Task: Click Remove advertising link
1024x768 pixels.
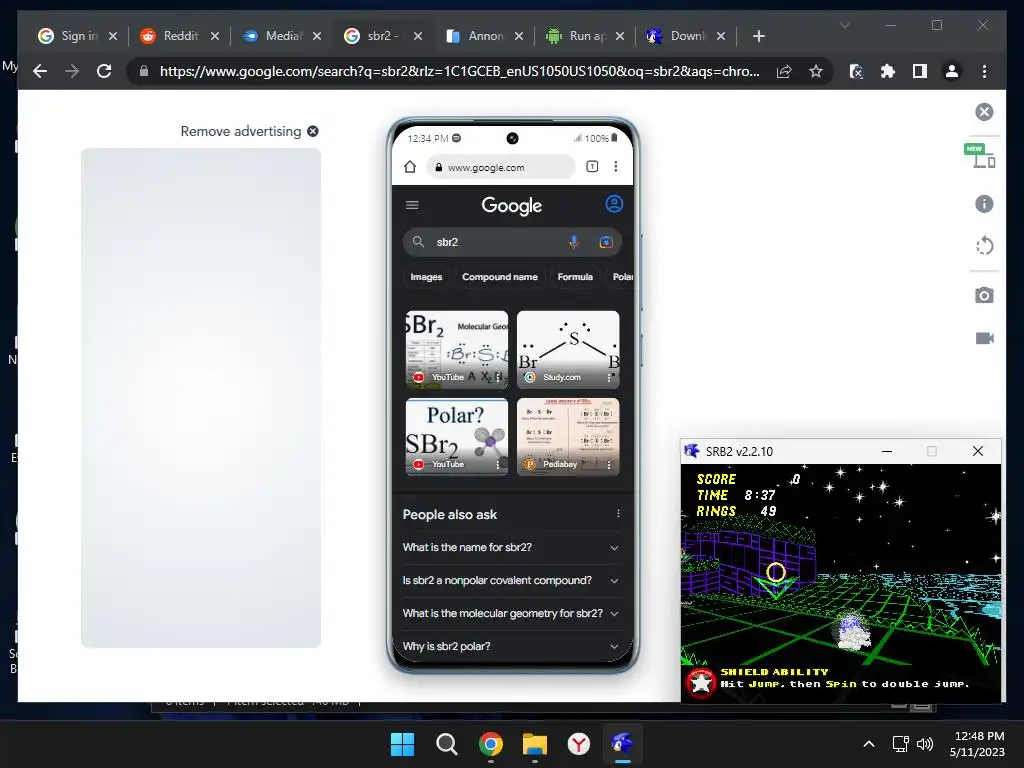Action: pyautogui.click(x=249, y=131)
